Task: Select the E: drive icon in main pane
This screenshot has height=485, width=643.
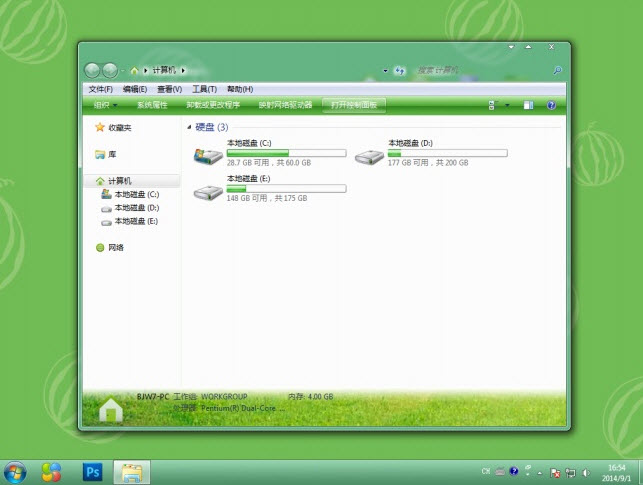Action: click(208, 192)
